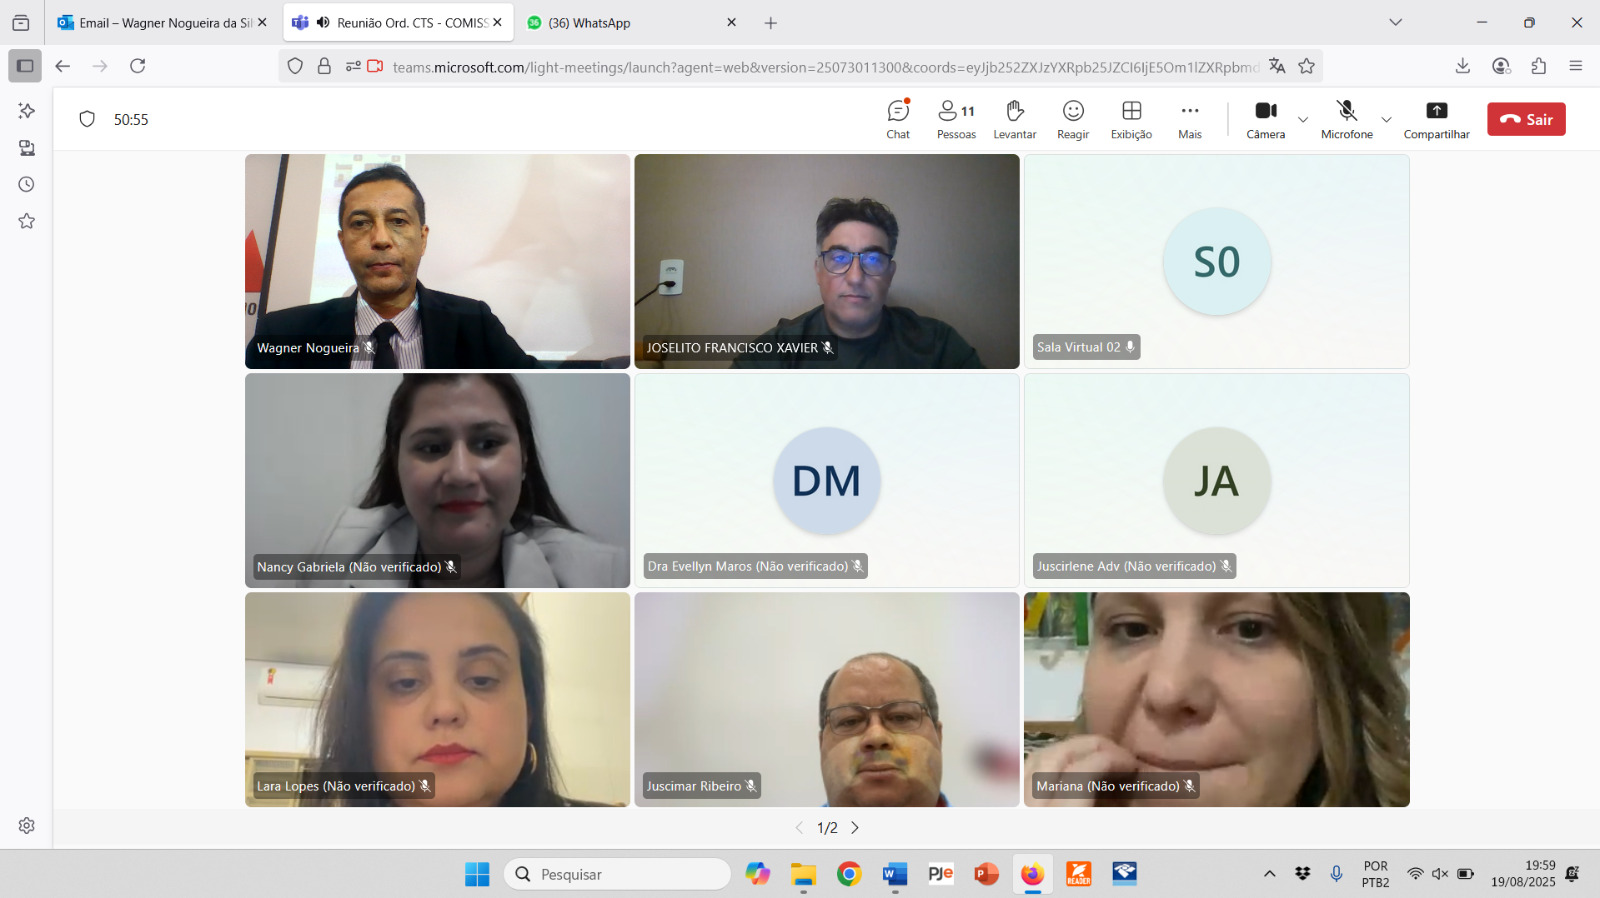Open AI chatbot sparkle sidebar icon
Viewport: 1600px width, 898px height.
pos(27,110)
